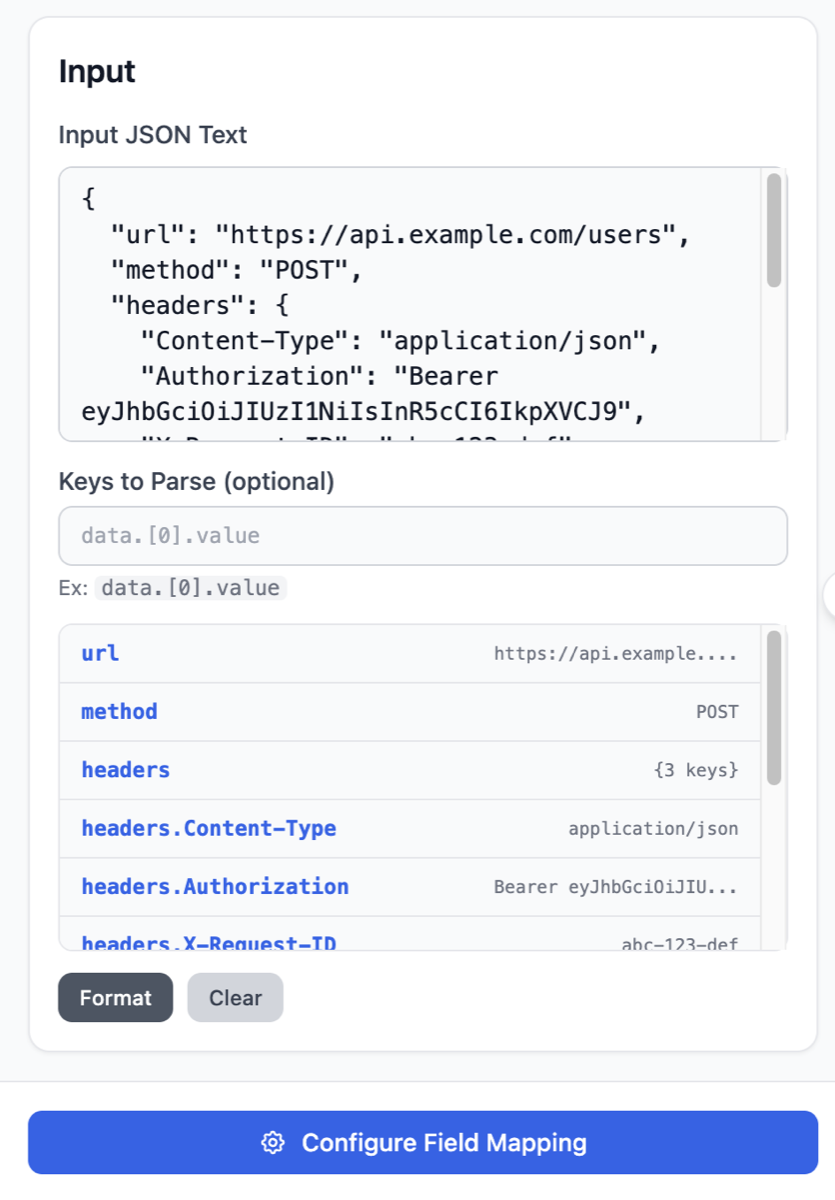
Task: Select the method key entry
Action: coord(118,711)
